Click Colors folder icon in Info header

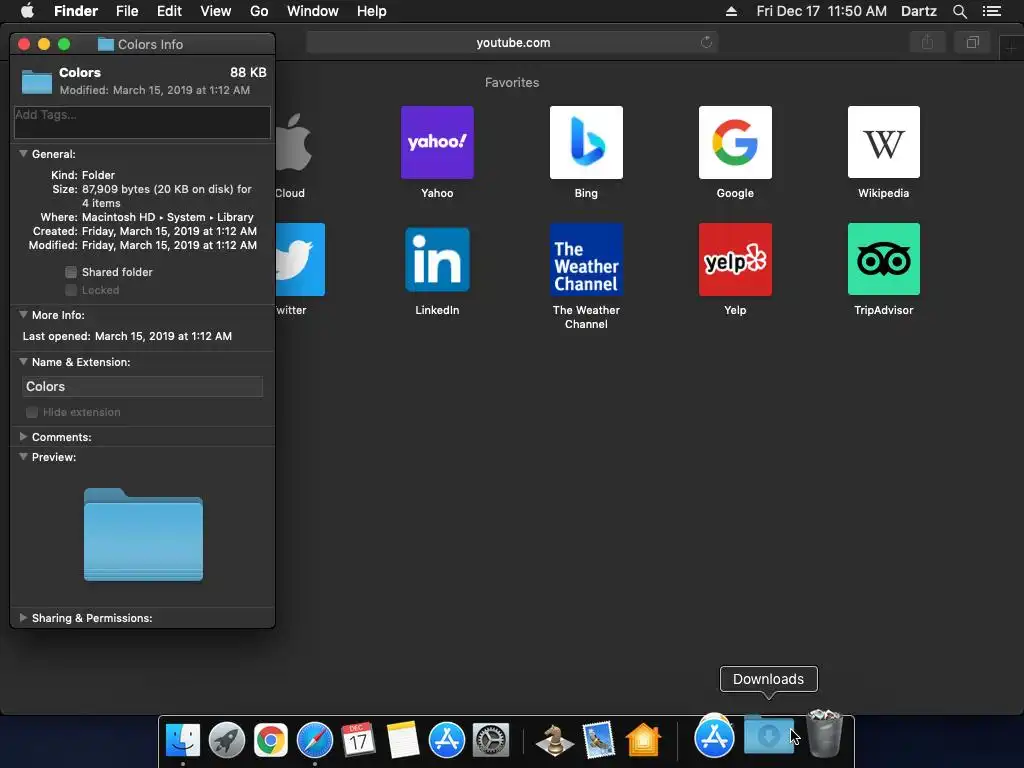(37, 82)
